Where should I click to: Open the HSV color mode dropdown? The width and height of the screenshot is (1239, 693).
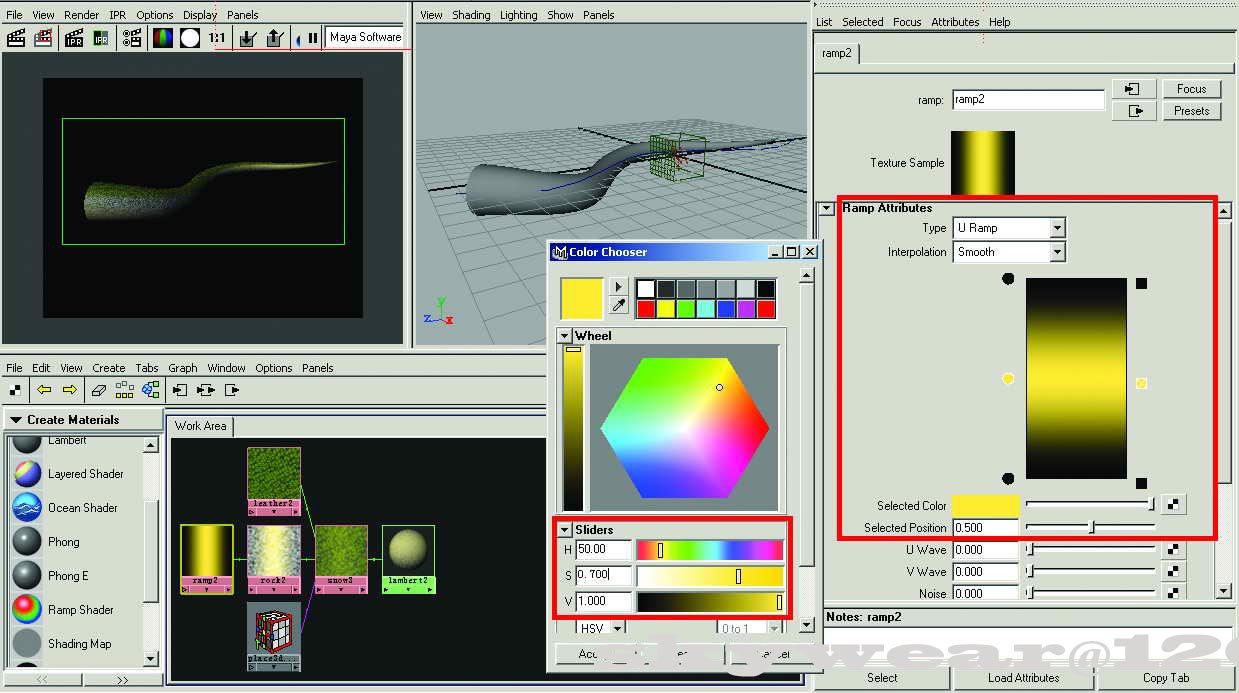click(602, 628)
